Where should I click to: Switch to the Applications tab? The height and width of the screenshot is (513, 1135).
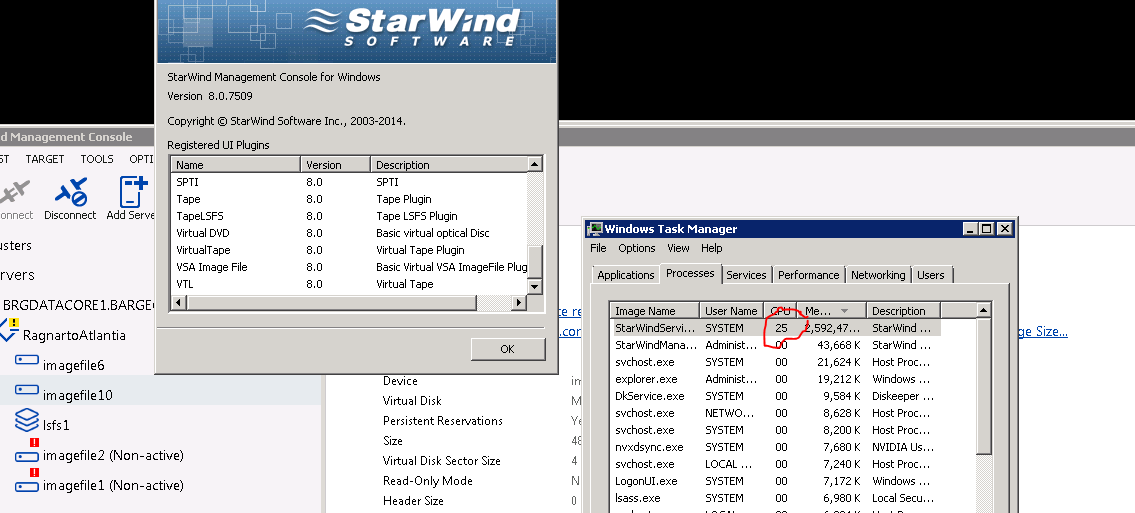coord(625,275)
